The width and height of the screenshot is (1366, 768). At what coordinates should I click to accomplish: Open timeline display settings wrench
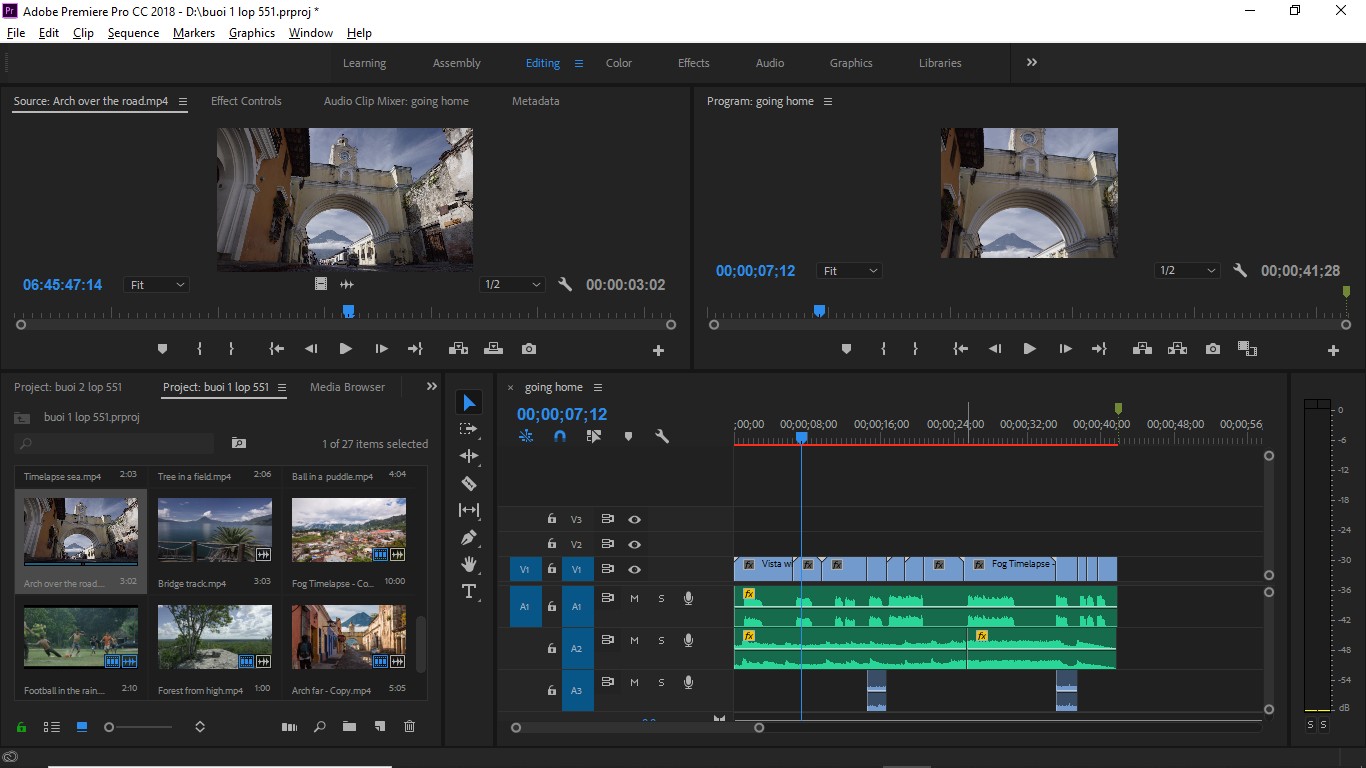pos(661,436)
